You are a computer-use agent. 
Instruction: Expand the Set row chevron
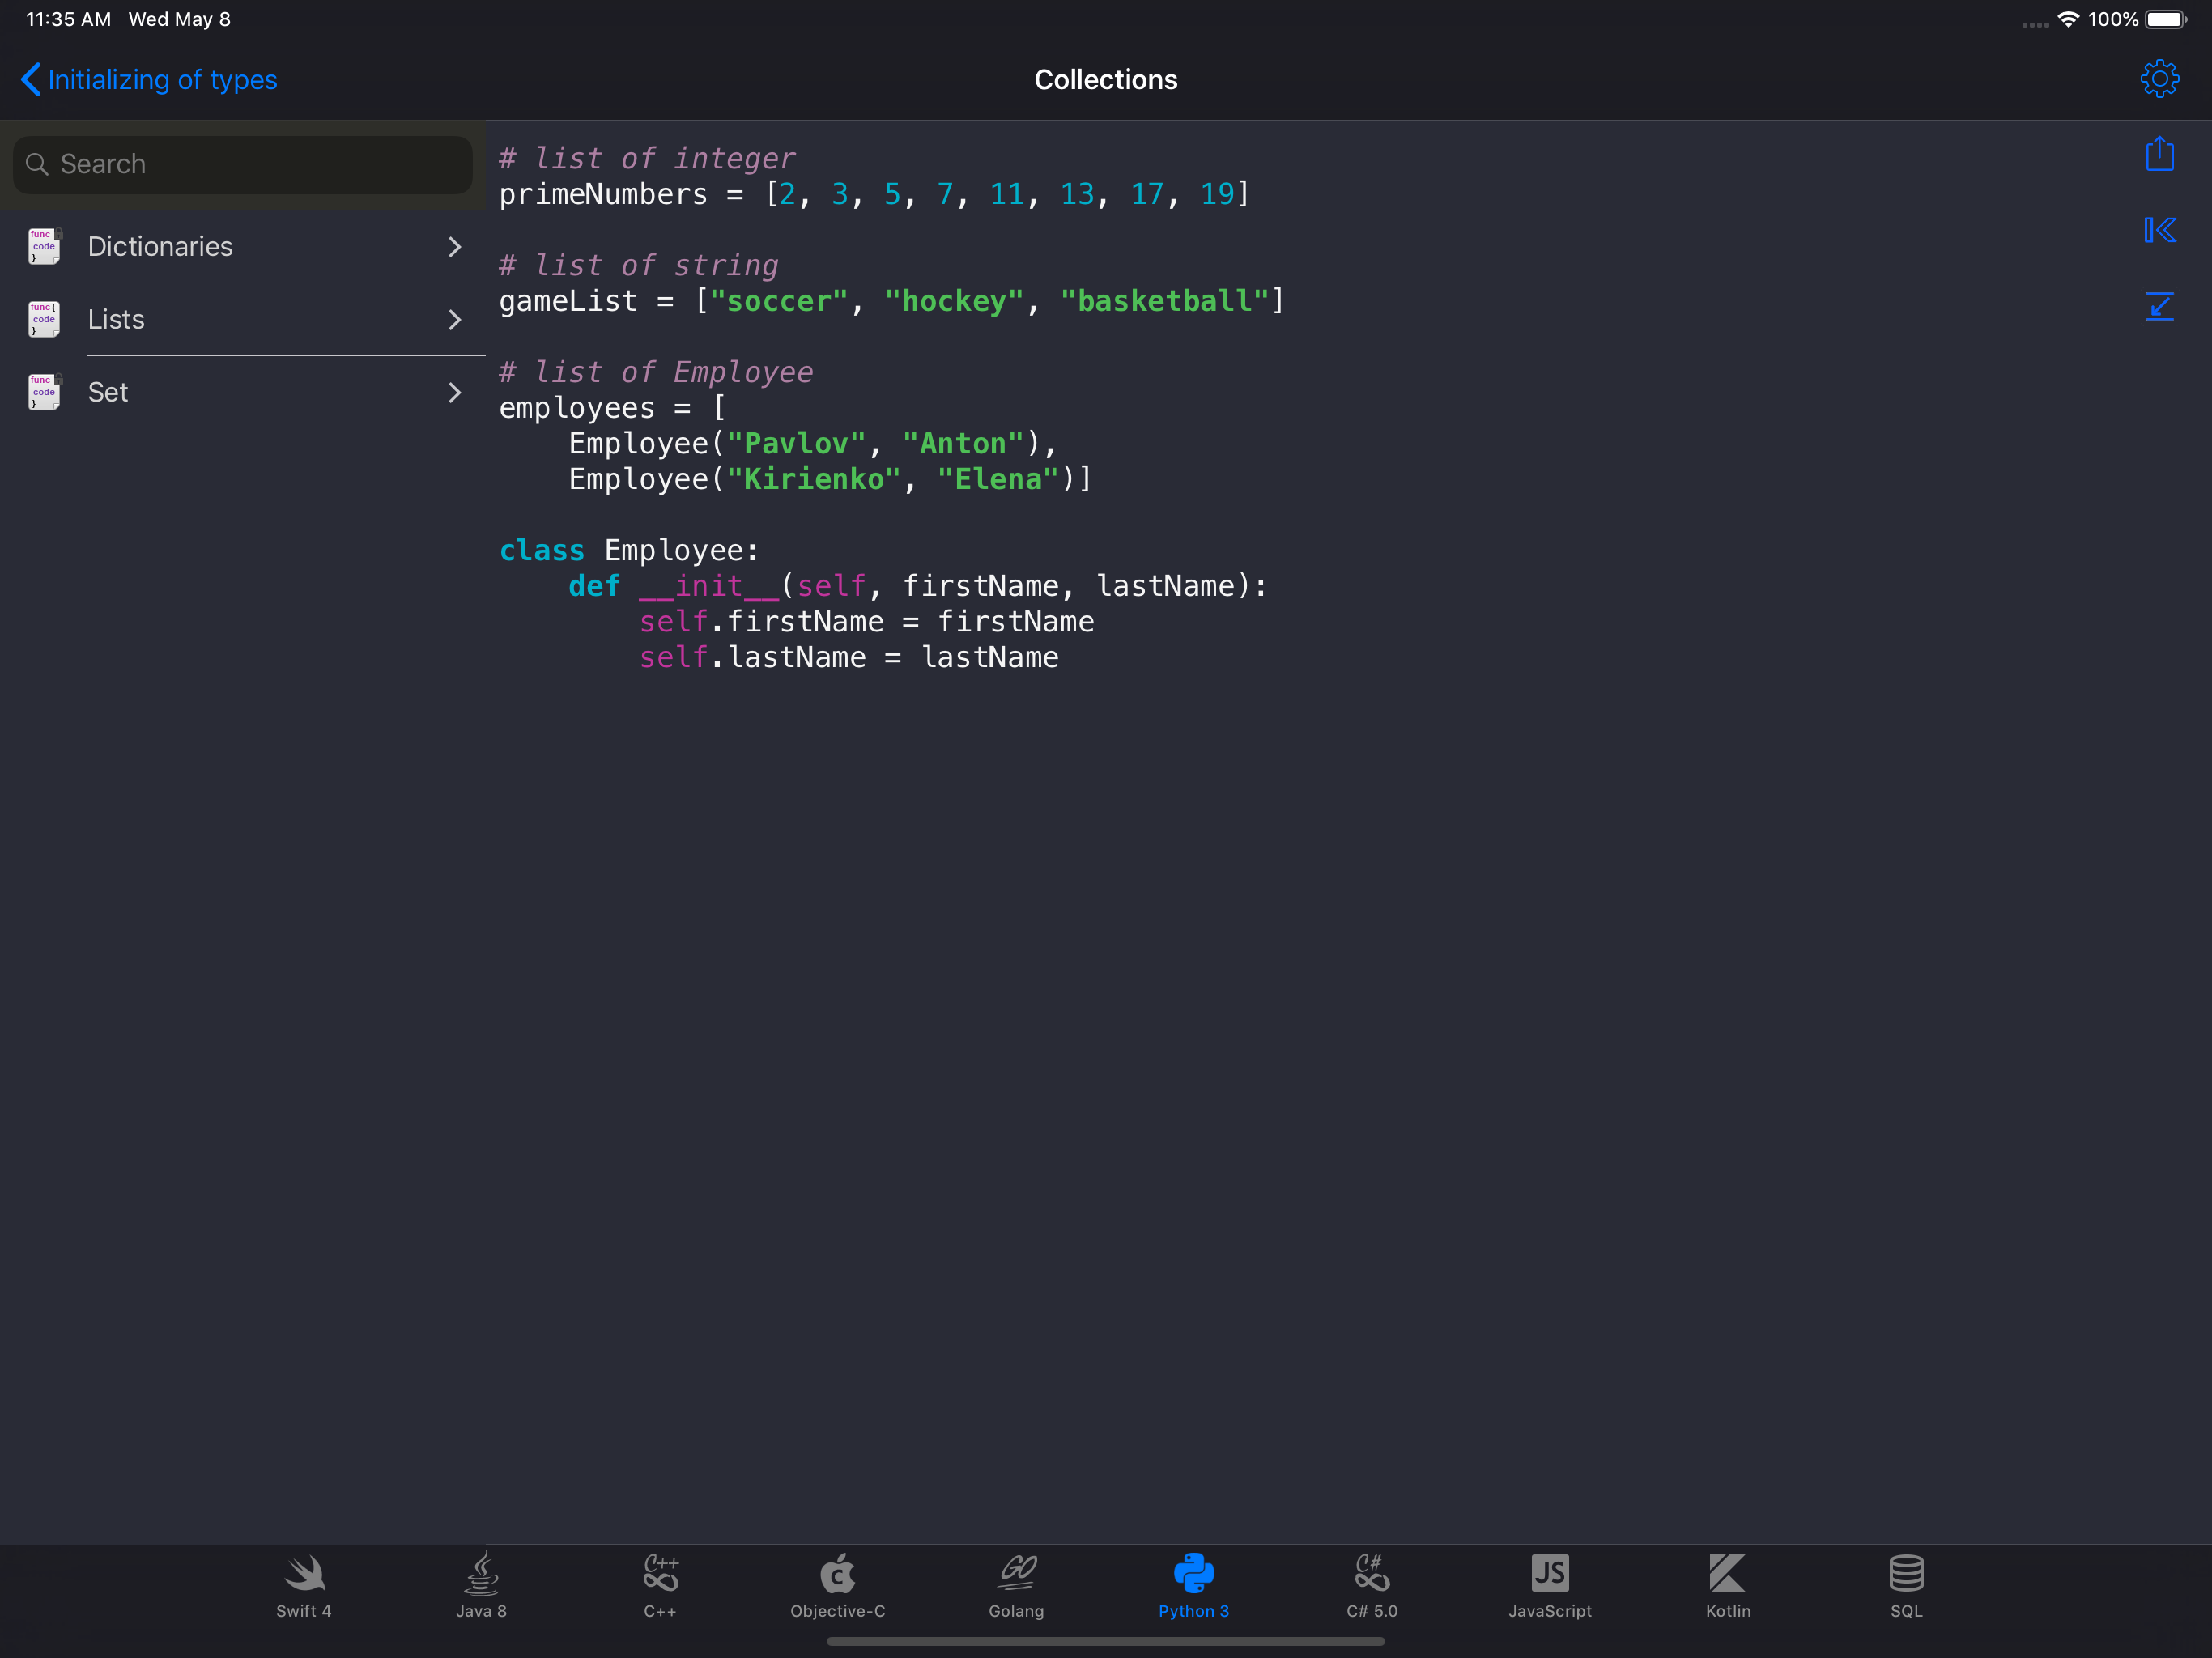455,393
